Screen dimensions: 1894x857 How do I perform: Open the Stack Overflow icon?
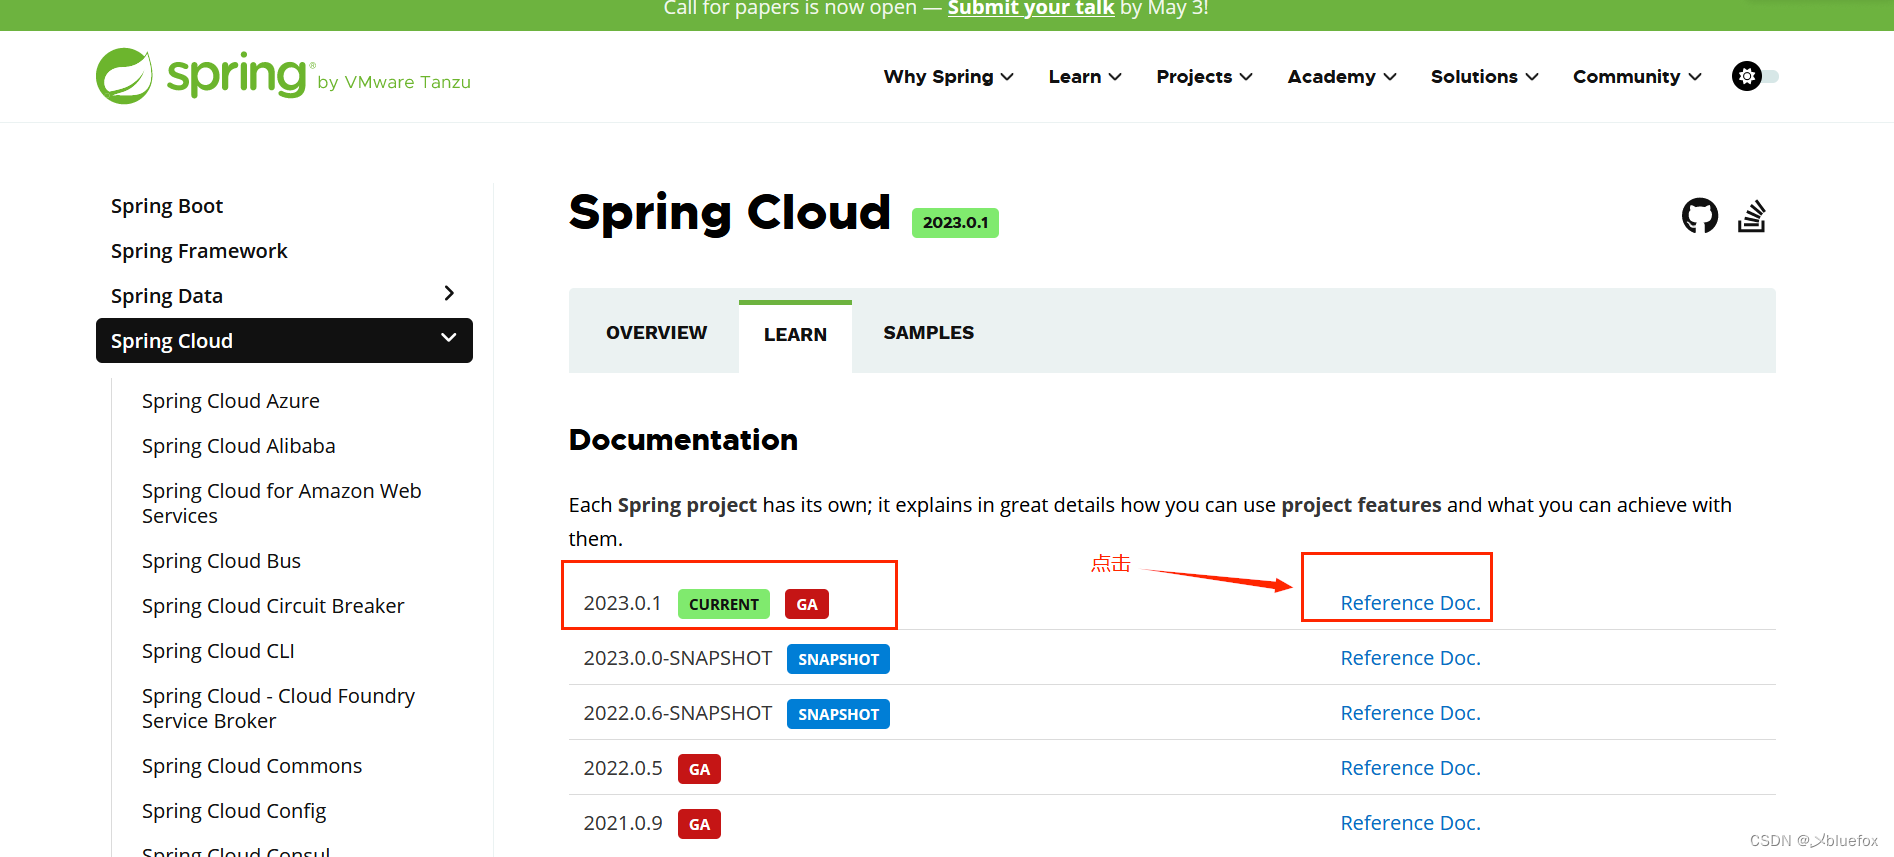click(1751, 215)
